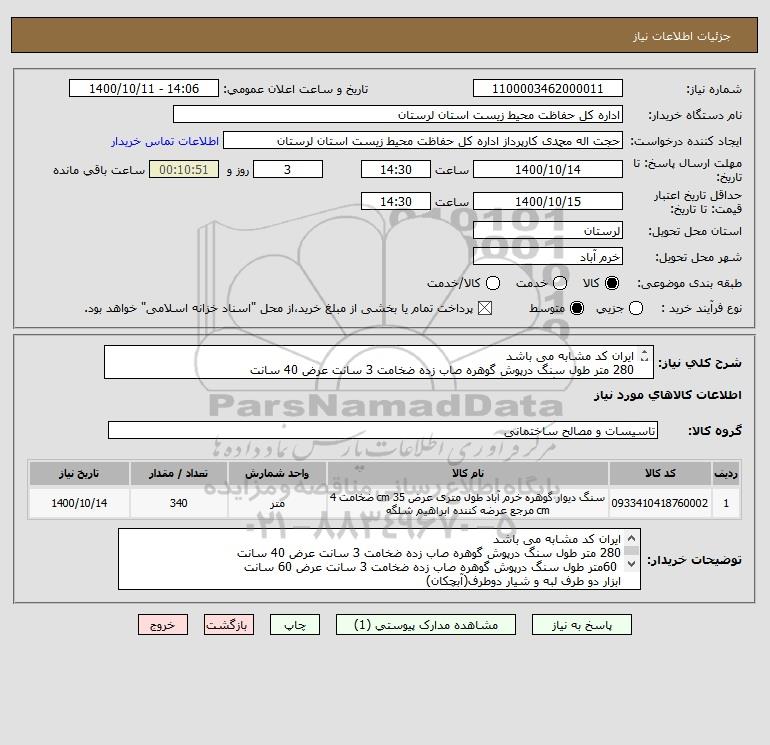The height and width of the screenshot is (745, 770).
Task: Click product code 0933410418760002 cell
Action: 660,503
